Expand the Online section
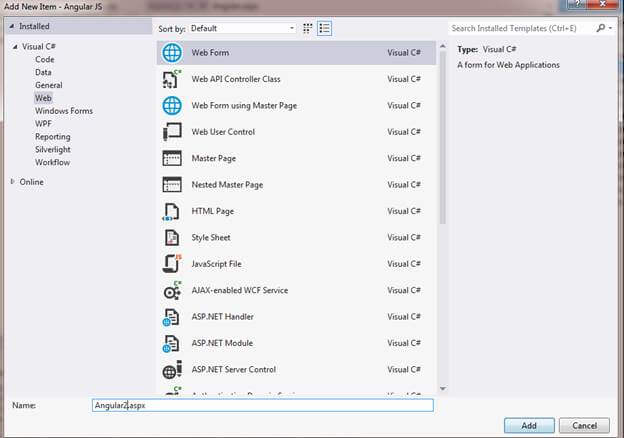The image size is (624, 438). 12,182
